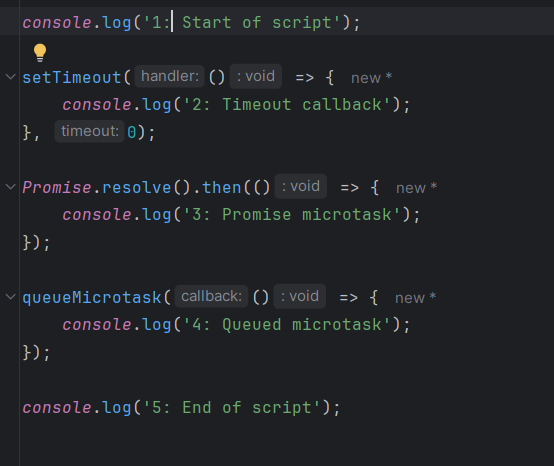This screenshot has width=554, height=466.
Task: Click the 'timeout:' parameter hint
Action: coord(89,131)
